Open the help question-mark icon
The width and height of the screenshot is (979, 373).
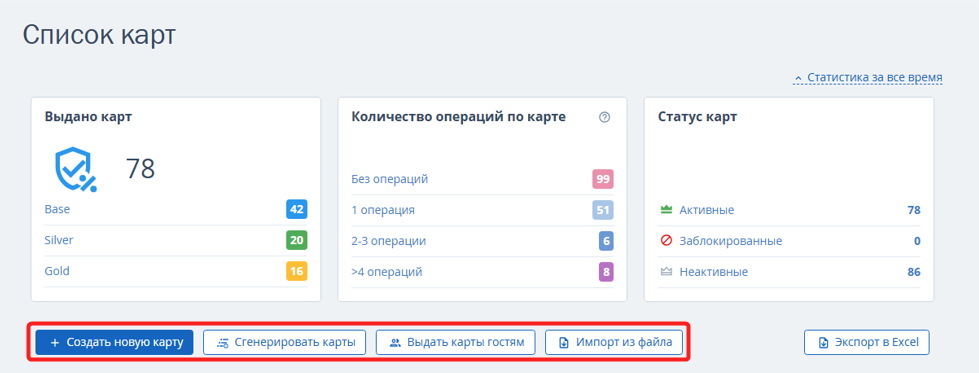604,117
